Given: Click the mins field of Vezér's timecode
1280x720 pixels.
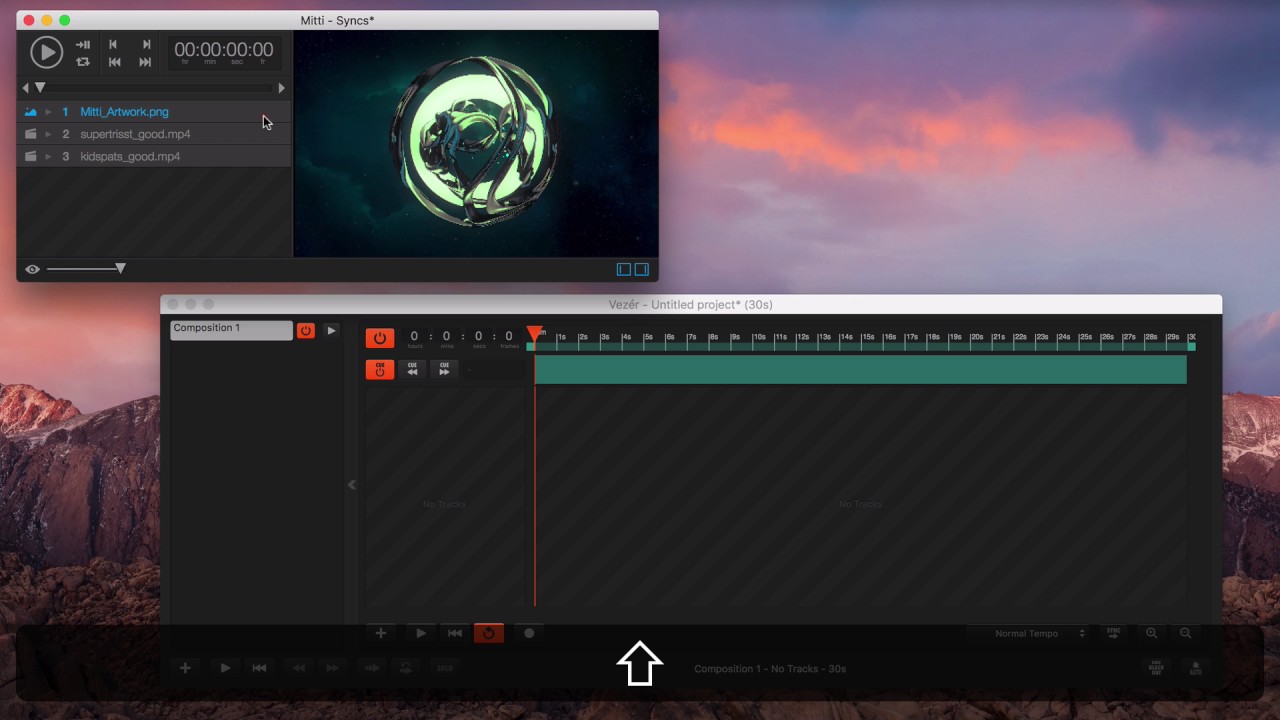Looking at the screenshot, I should click(447, 337).
